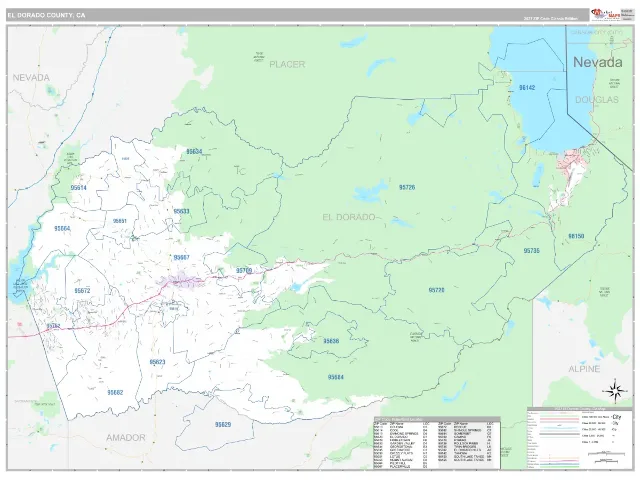Click the "EL DORADO COUNTY, CA" title
This screenshot has height=480, width=640.
(x=46, y=15)
